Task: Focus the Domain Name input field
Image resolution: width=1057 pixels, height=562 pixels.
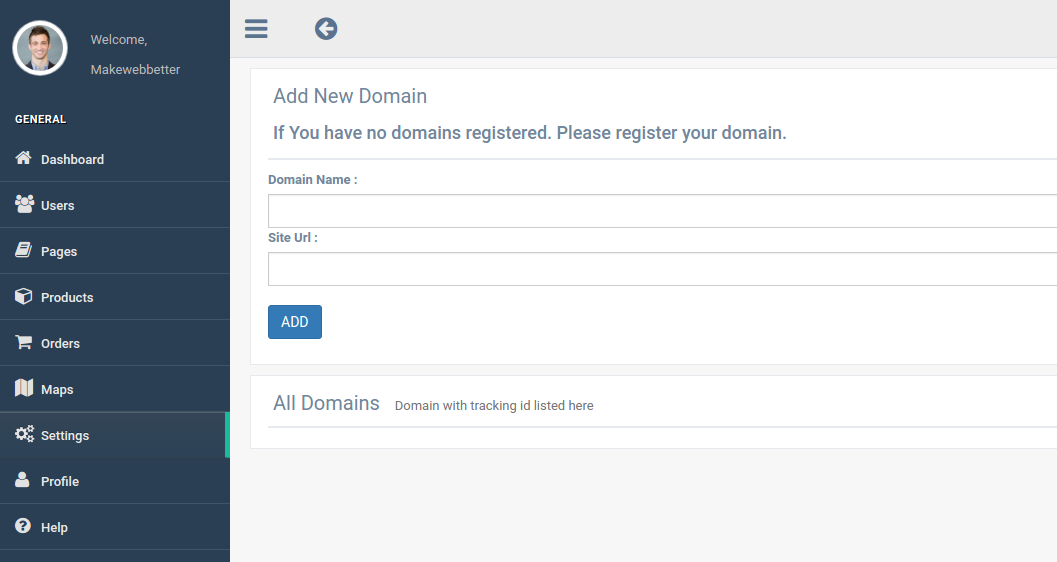Action: [663, 211]
